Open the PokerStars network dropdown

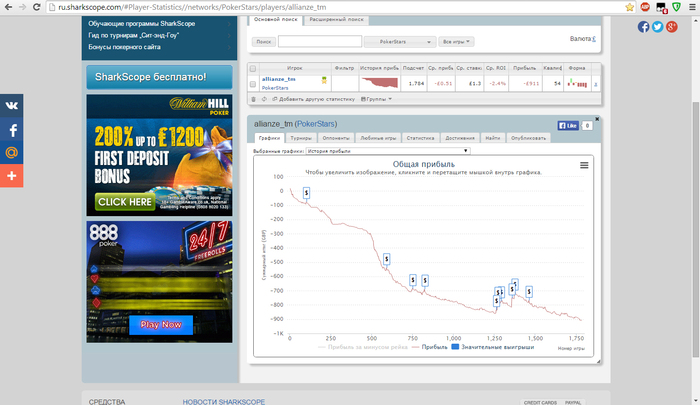400,42
